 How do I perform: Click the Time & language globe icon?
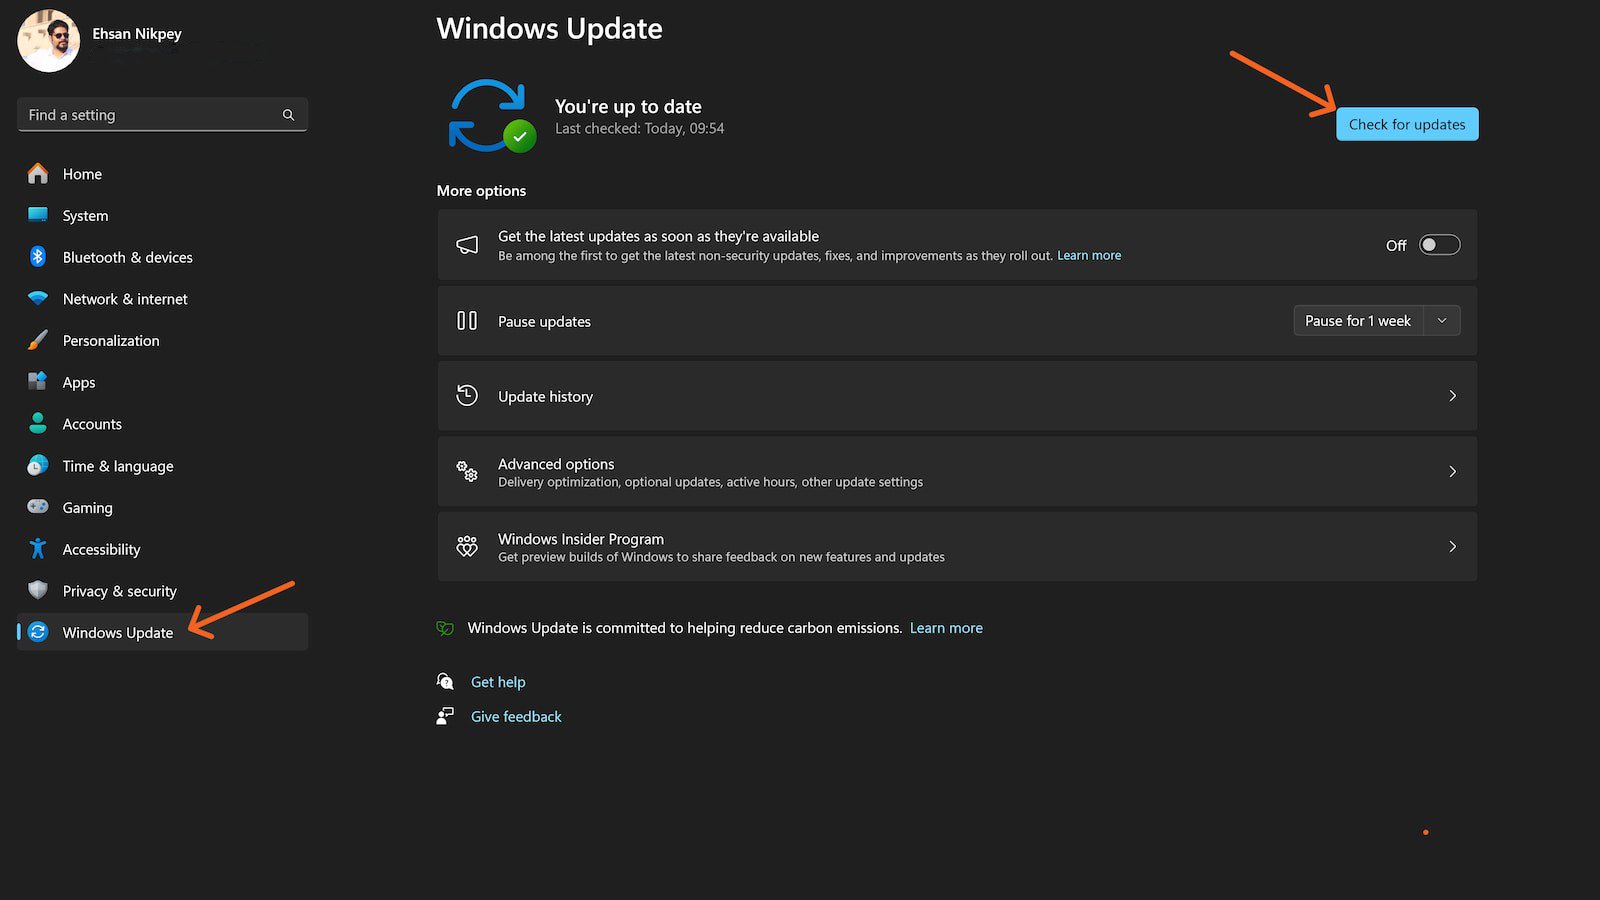click(38, 466)
